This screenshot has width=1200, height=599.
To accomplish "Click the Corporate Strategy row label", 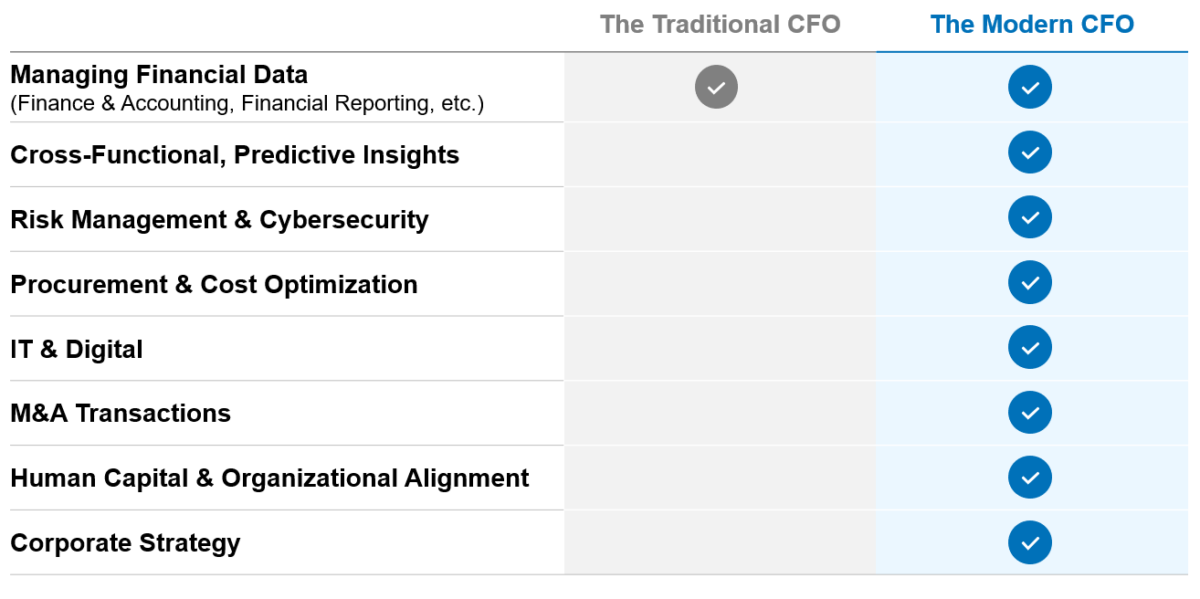I will point(125,543).
